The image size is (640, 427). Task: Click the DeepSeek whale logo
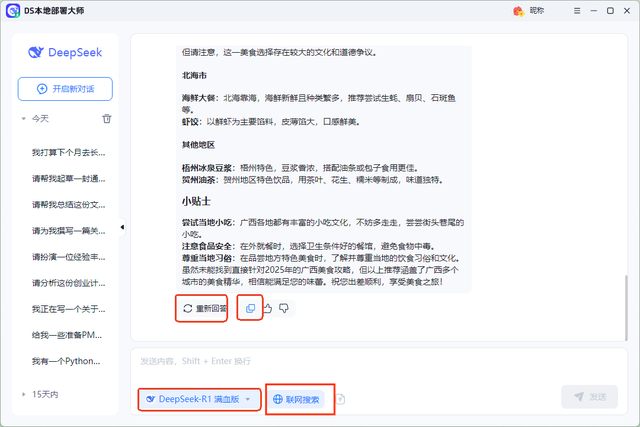coord(36,52)
